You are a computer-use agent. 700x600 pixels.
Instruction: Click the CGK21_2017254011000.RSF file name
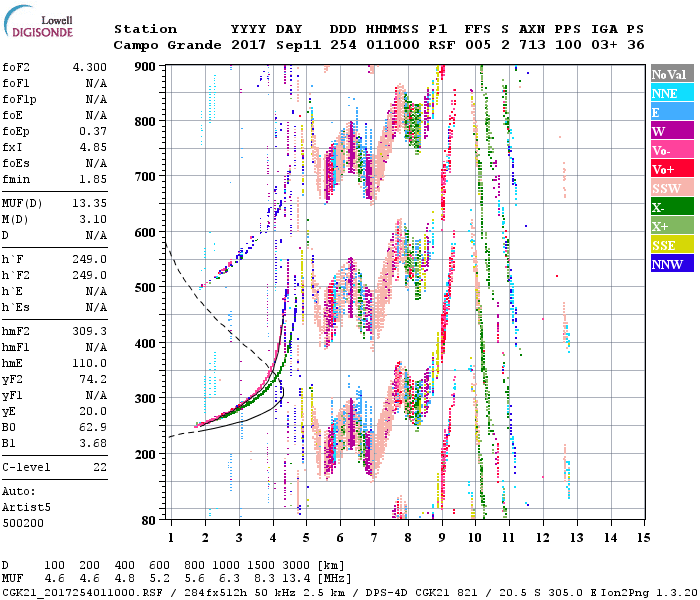[x=82, y=593]
